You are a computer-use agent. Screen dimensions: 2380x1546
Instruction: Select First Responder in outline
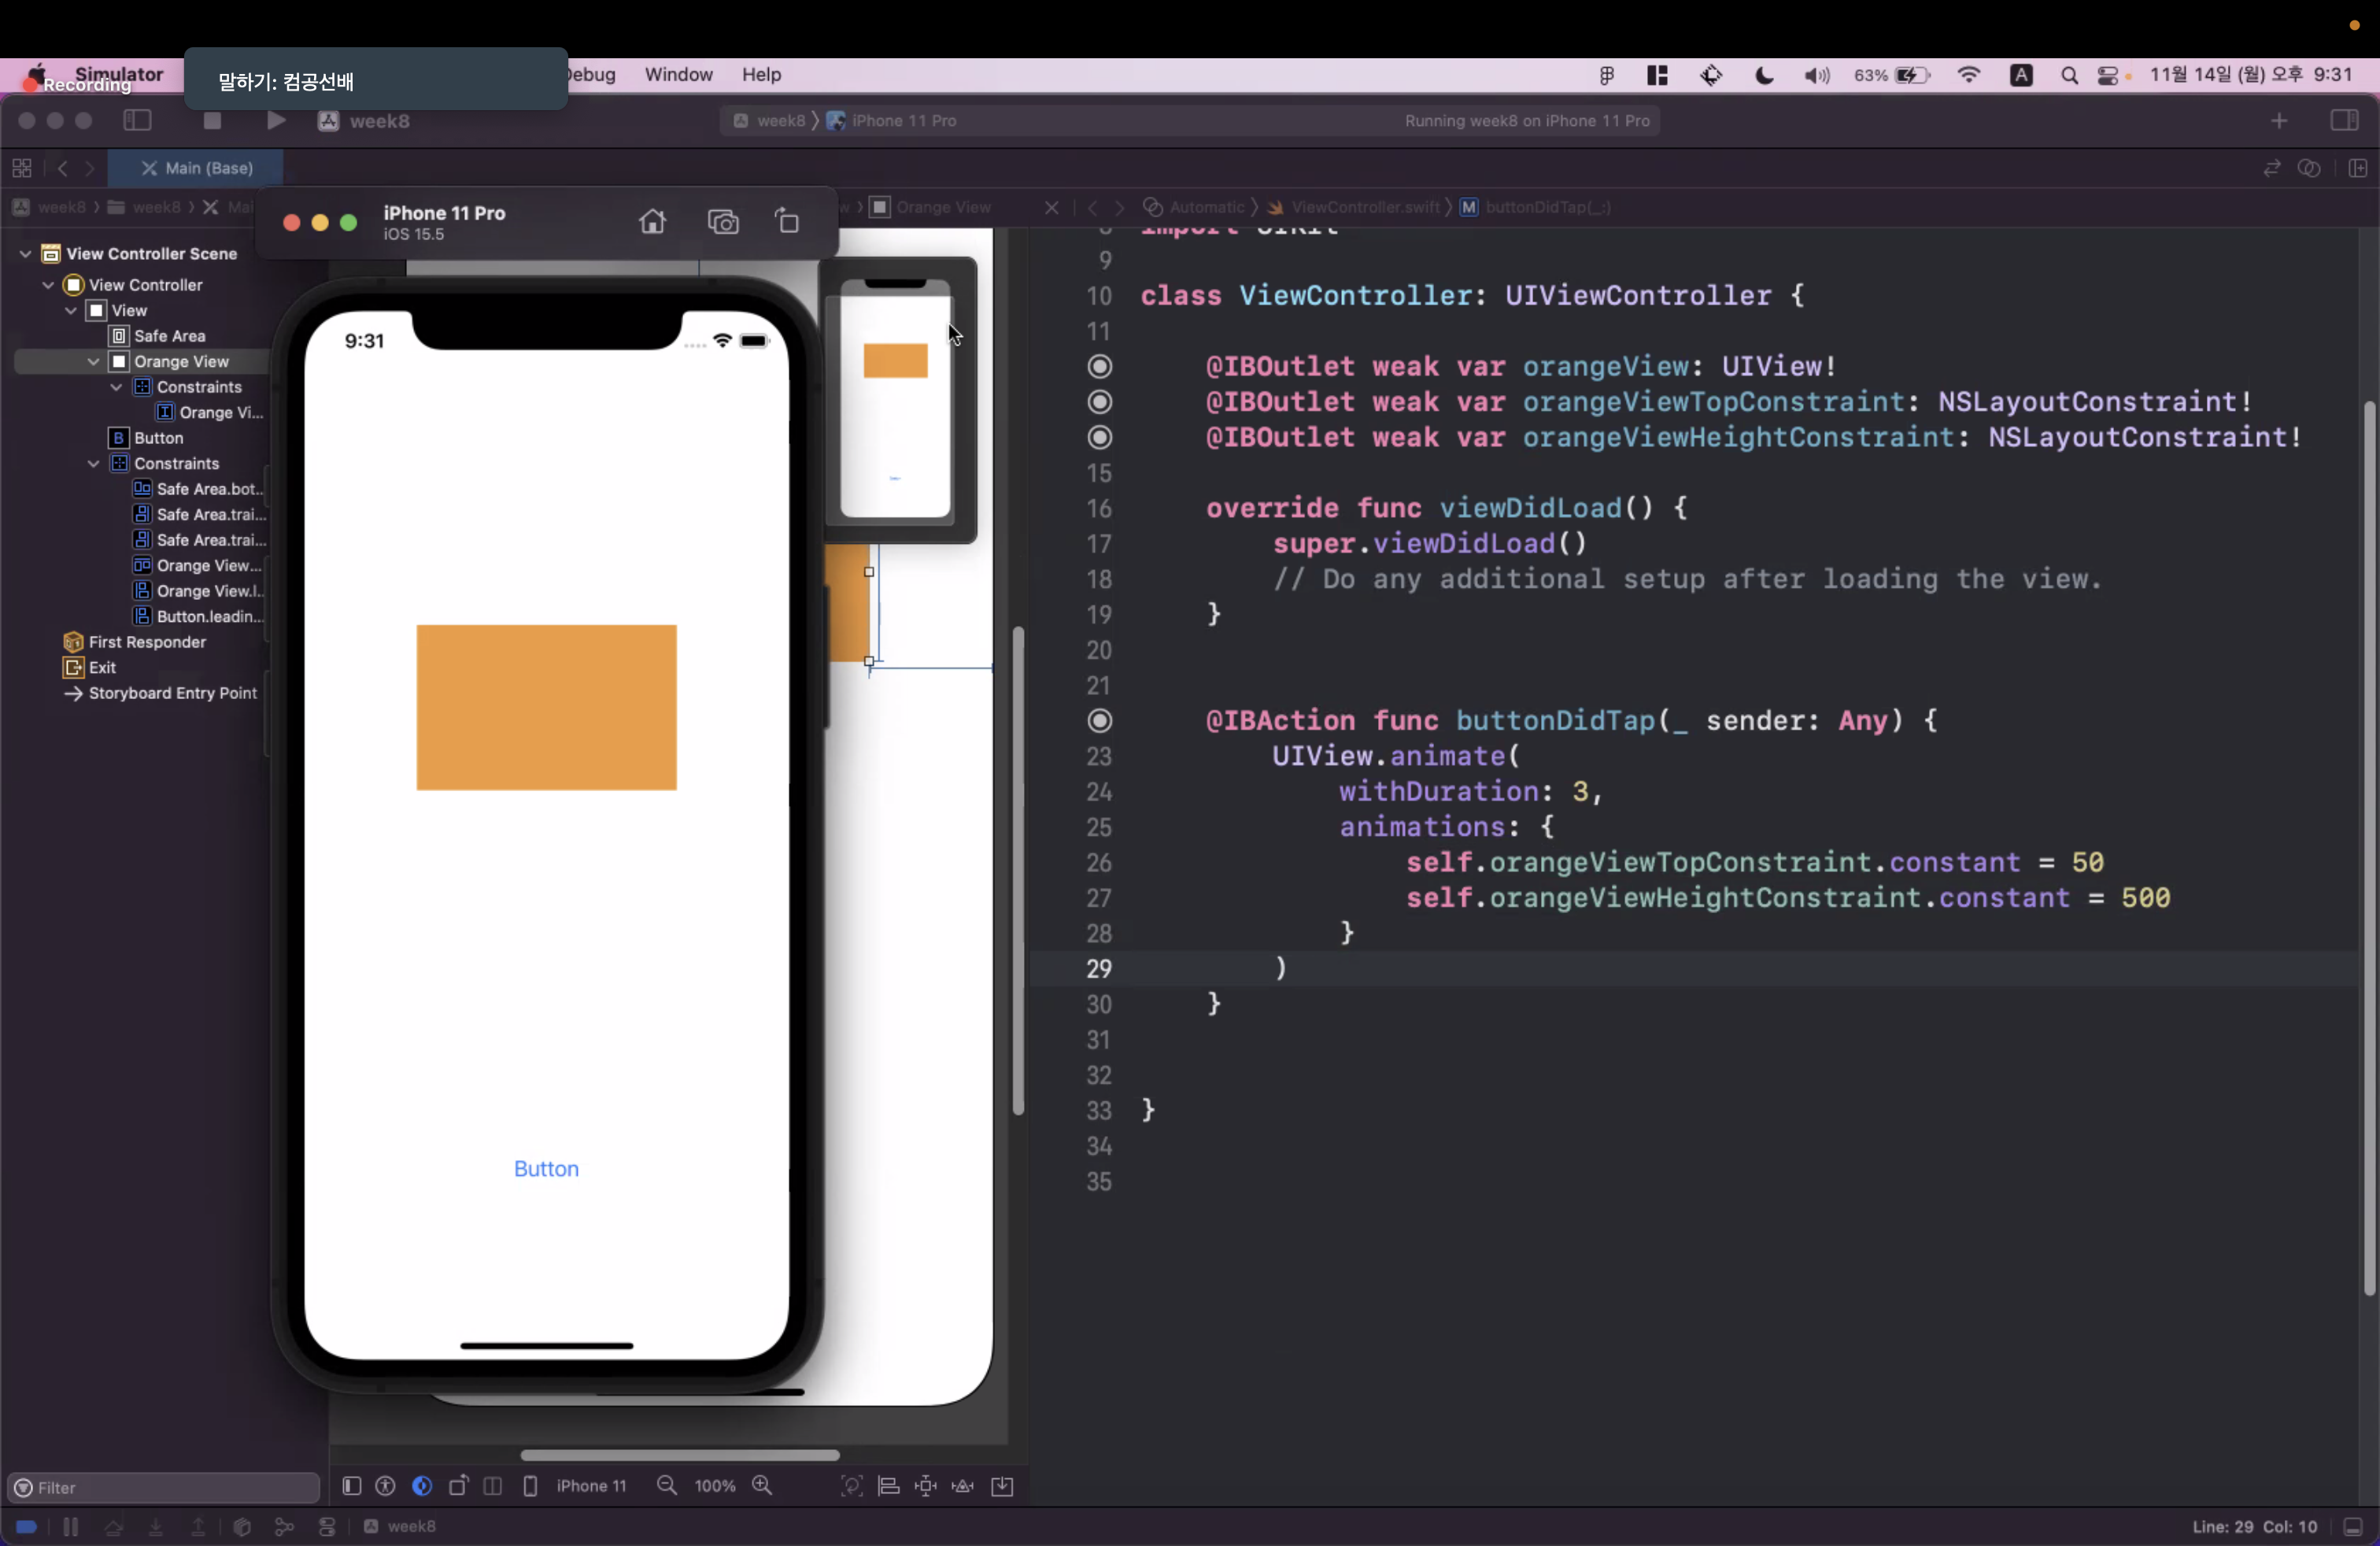click(x=135, y=642)
